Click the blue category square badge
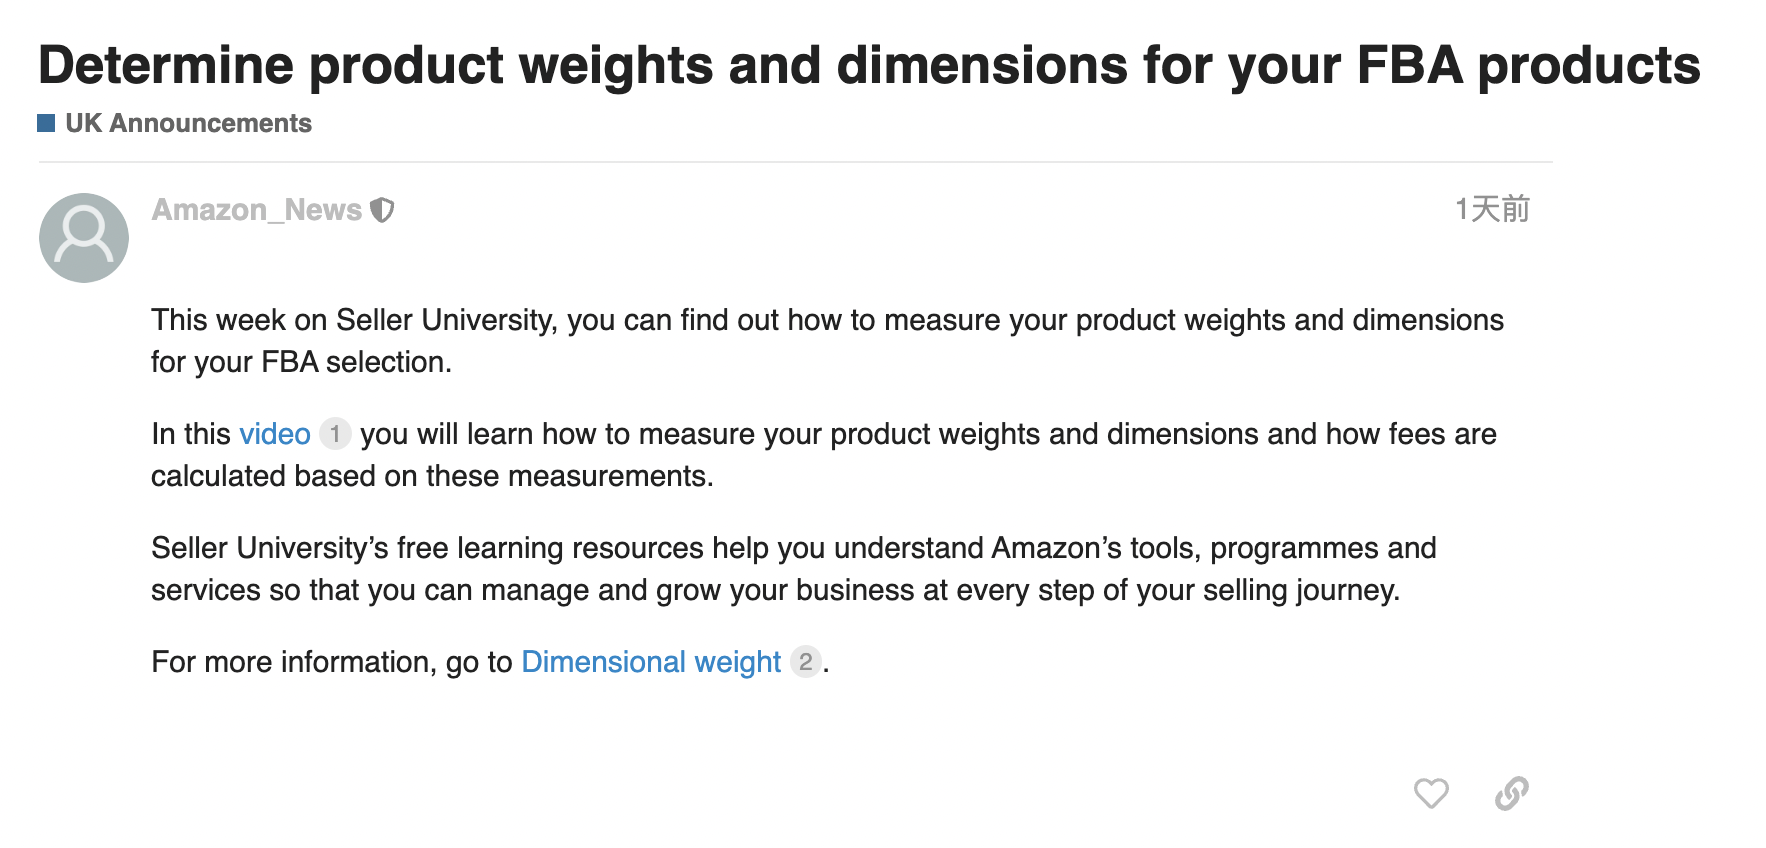Image resolution: width=1766 pixels, height=848 pixels. point(46,123)
